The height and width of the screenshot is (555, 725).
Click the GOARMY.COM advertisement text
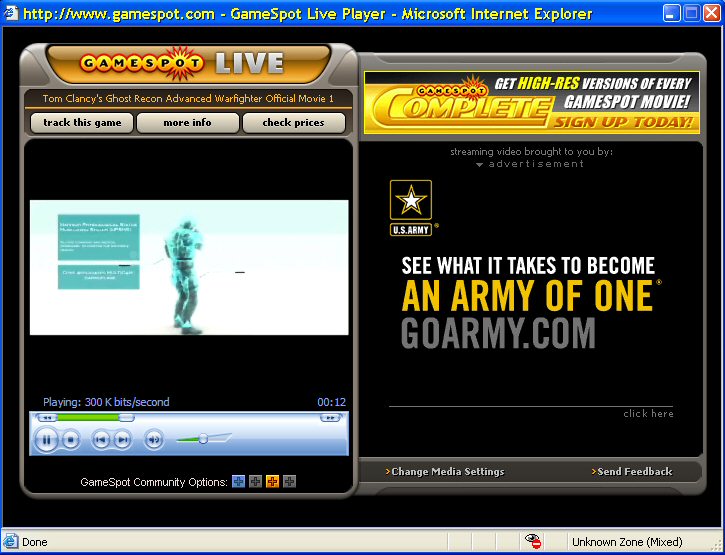(498, 333)
